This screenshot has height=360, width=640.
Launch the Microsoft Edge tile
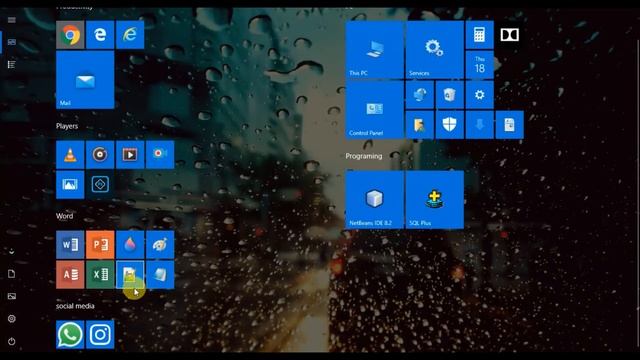click(100, 35)
